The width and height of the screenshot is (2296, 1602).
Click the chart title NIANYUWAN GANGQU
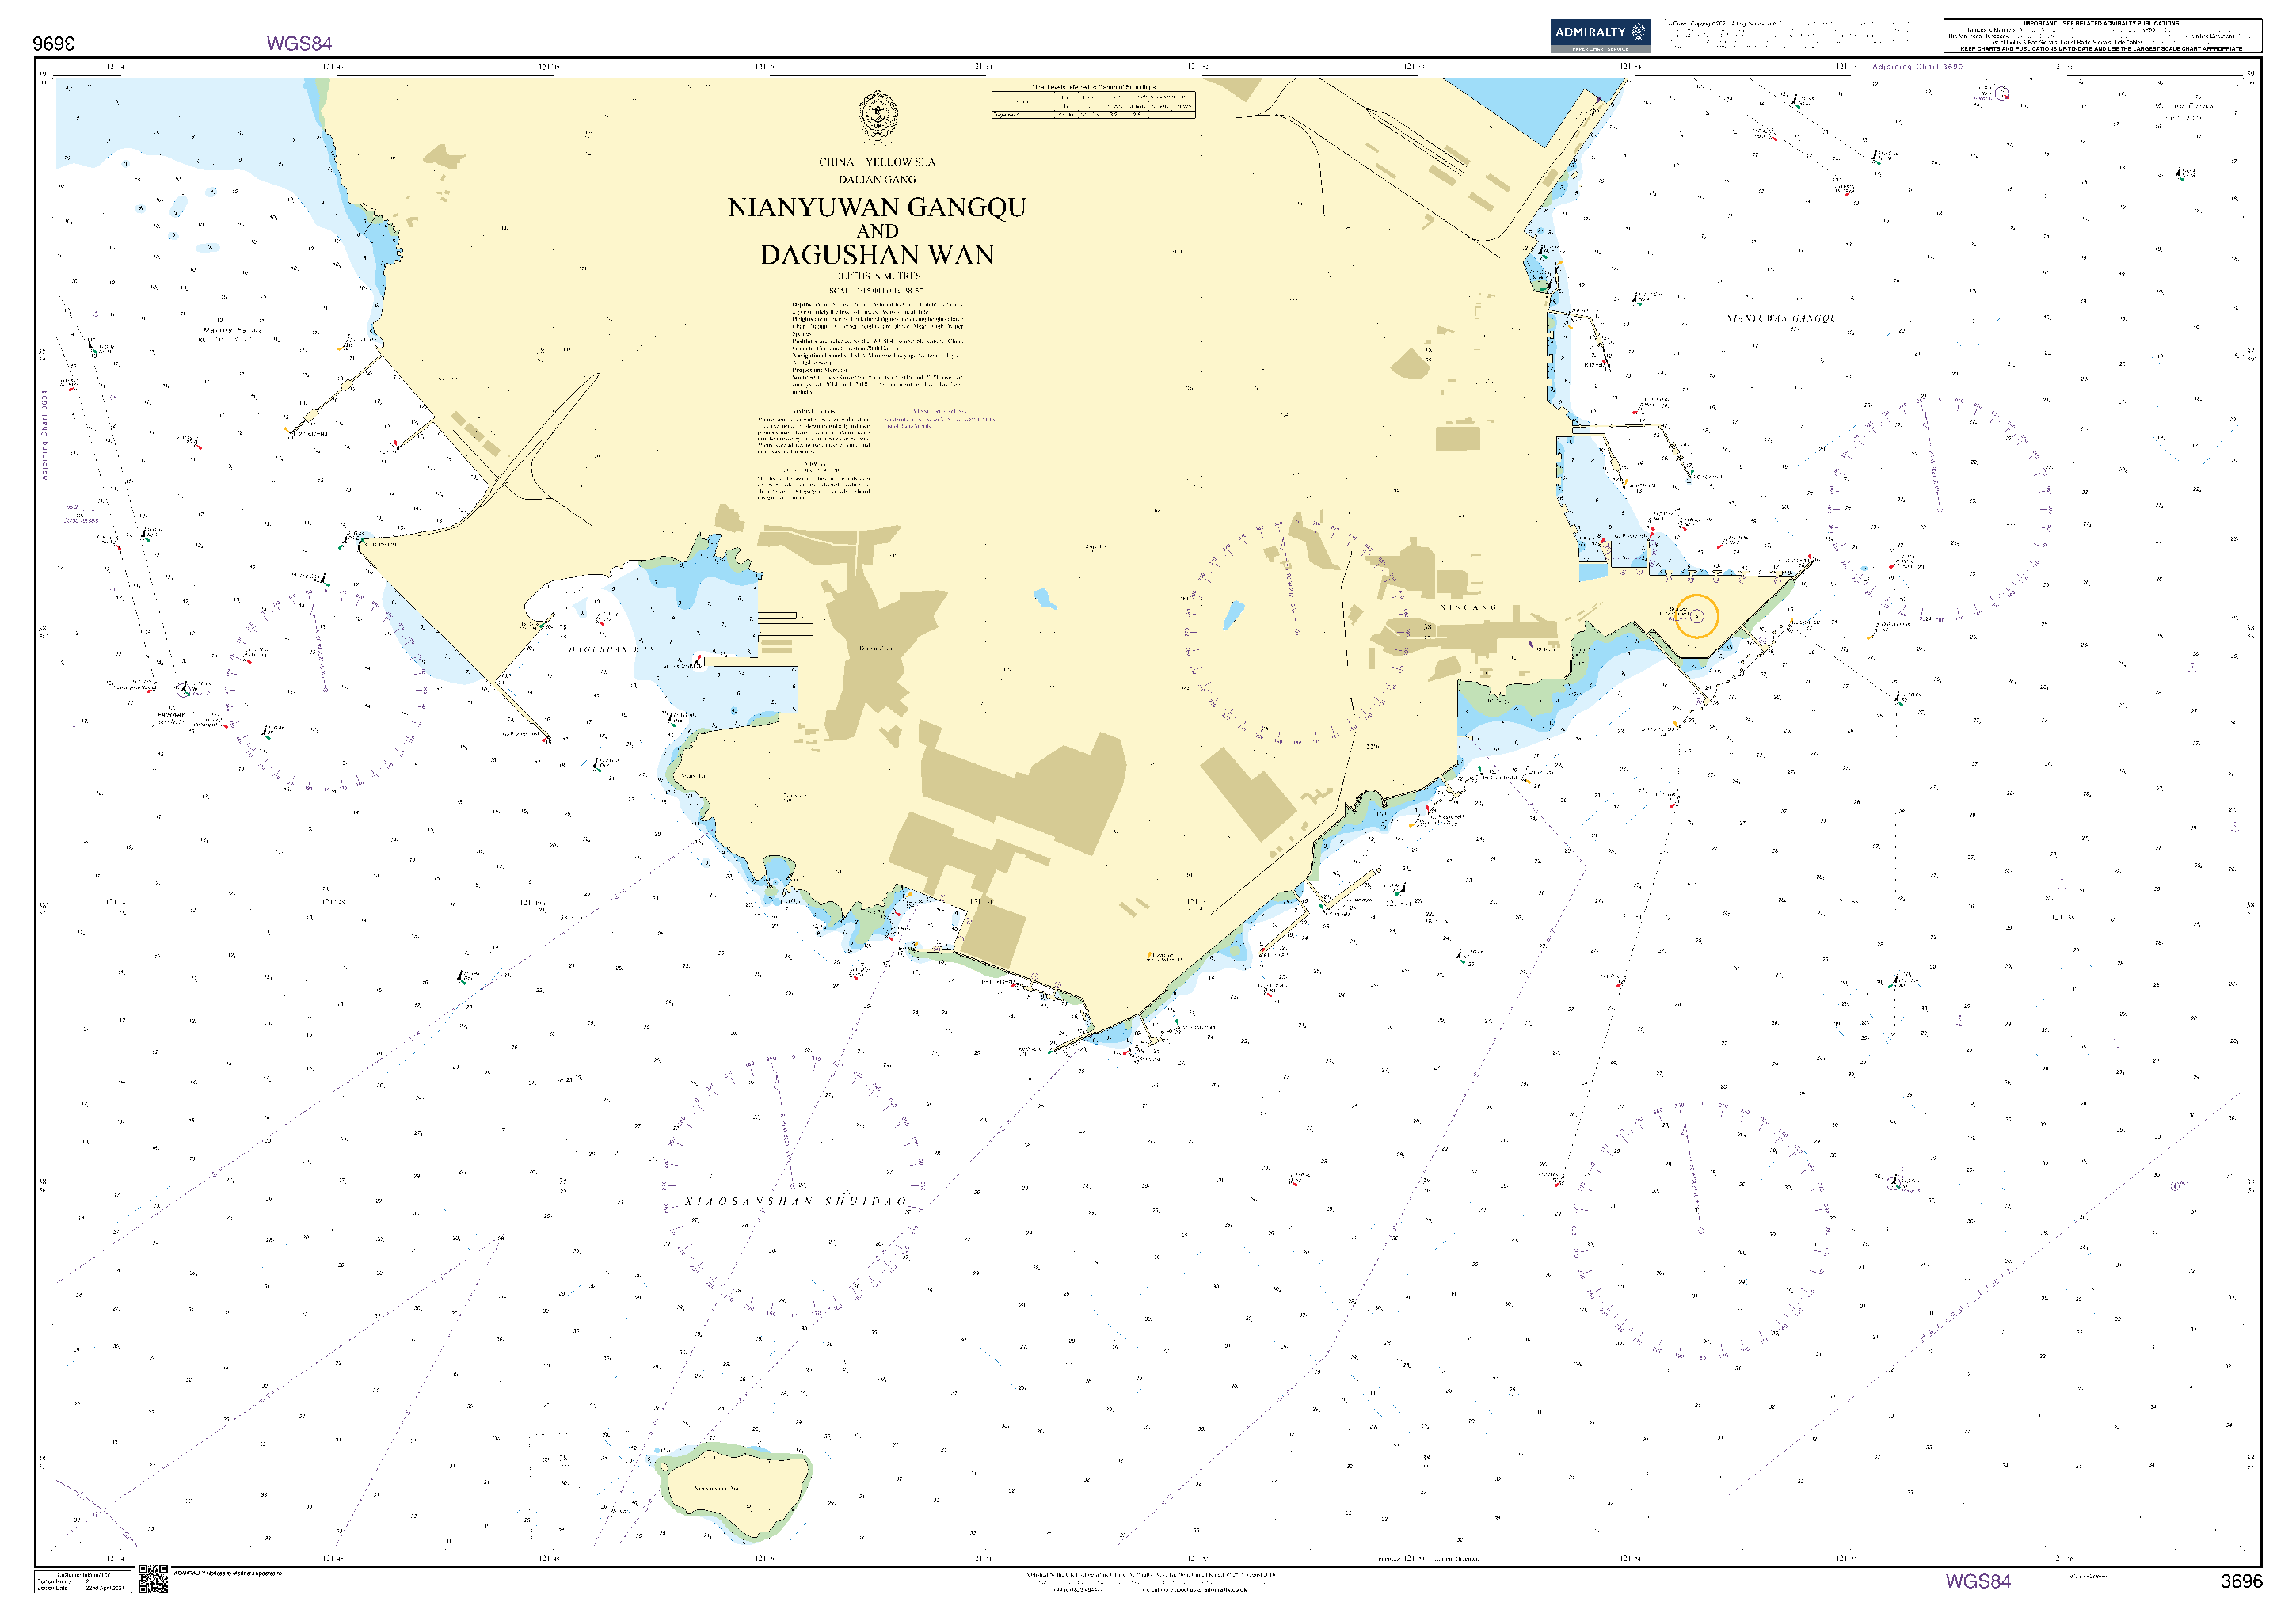[877, 207]
